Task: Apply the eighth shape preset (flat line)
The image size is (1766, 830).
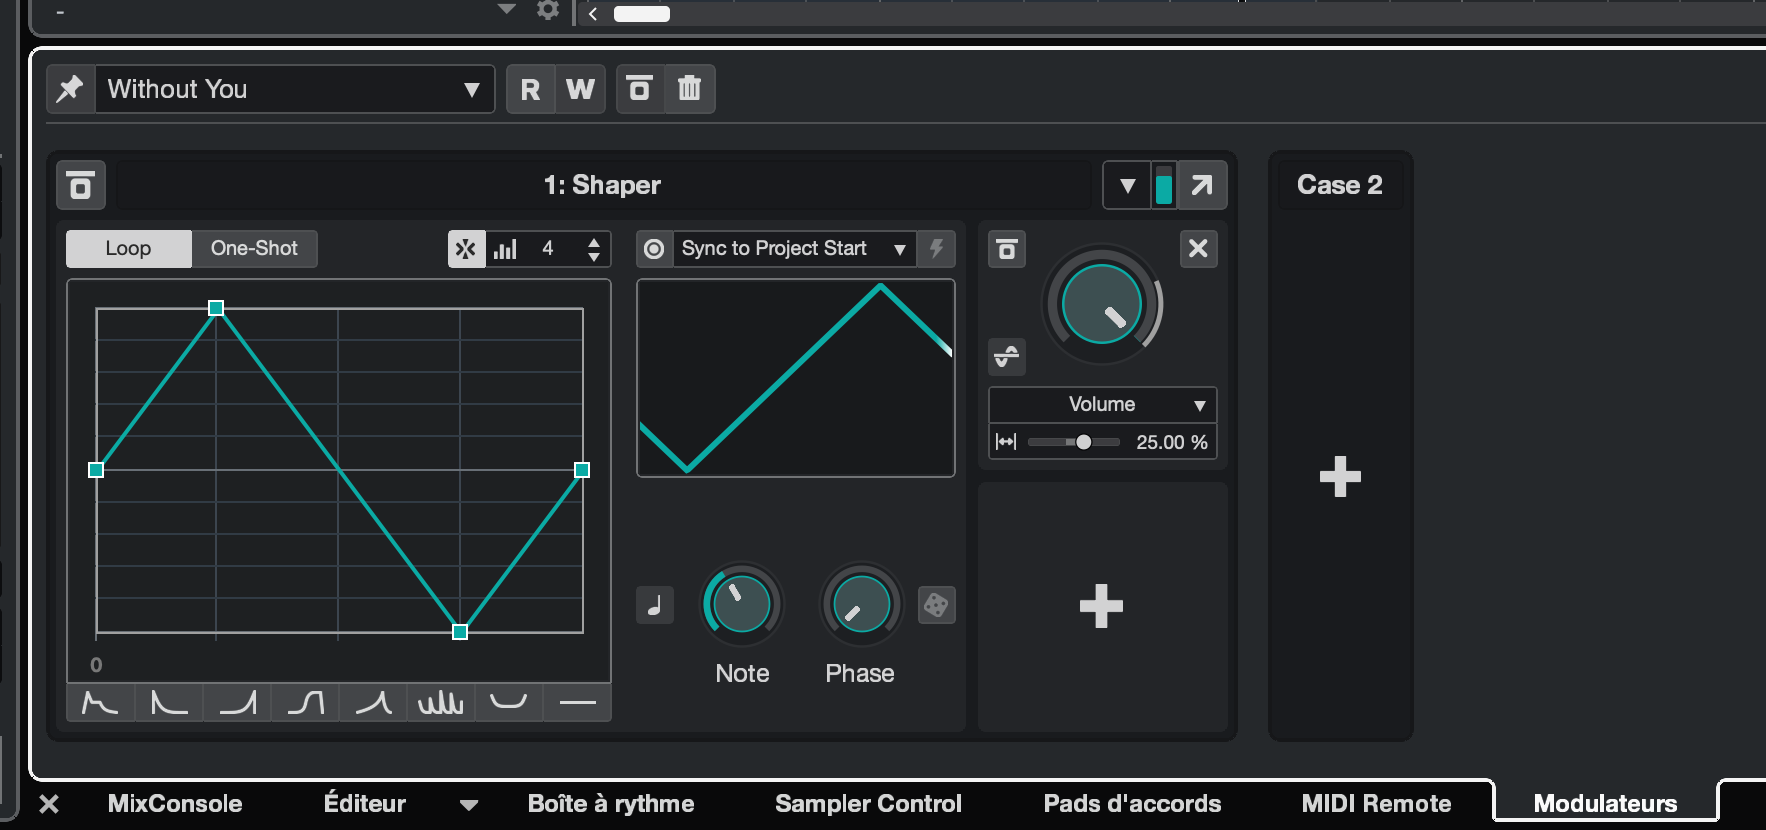Action: pyautogui.click(x=577, y=703)
